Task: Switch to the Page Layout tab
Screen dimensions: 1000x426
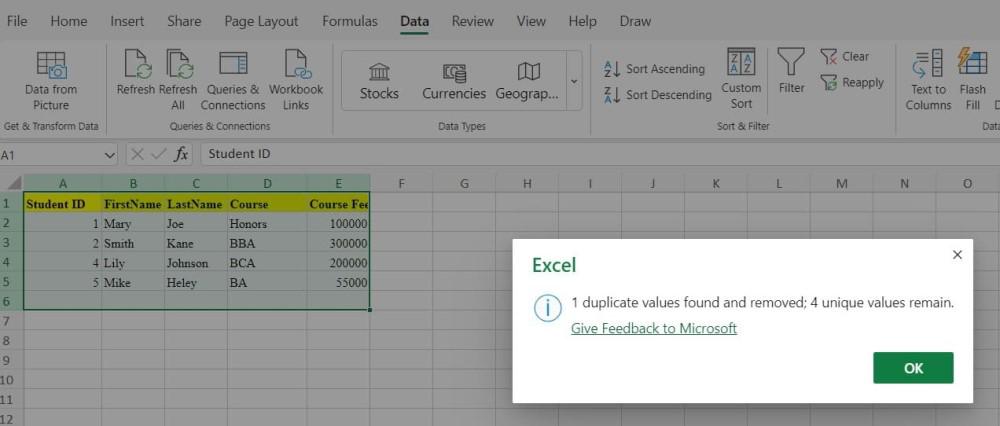Action: [x=261, y=21]
